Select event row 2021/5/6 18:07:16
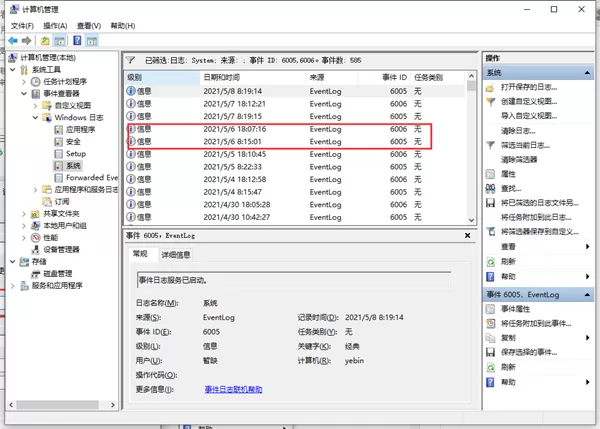This screenshot has width=600, height=429. point(295,129)
